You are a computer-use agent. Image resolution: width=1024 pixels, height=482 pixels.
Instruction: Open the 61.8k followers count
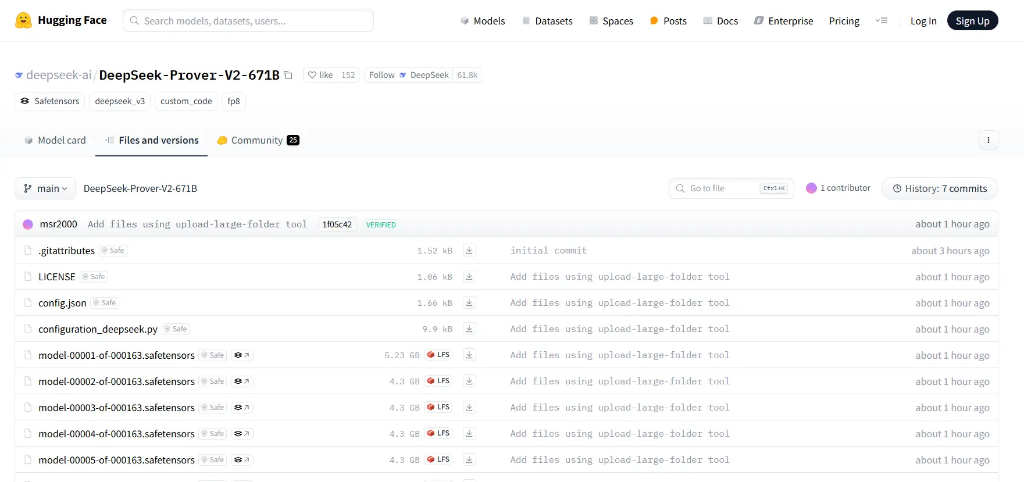468,75
